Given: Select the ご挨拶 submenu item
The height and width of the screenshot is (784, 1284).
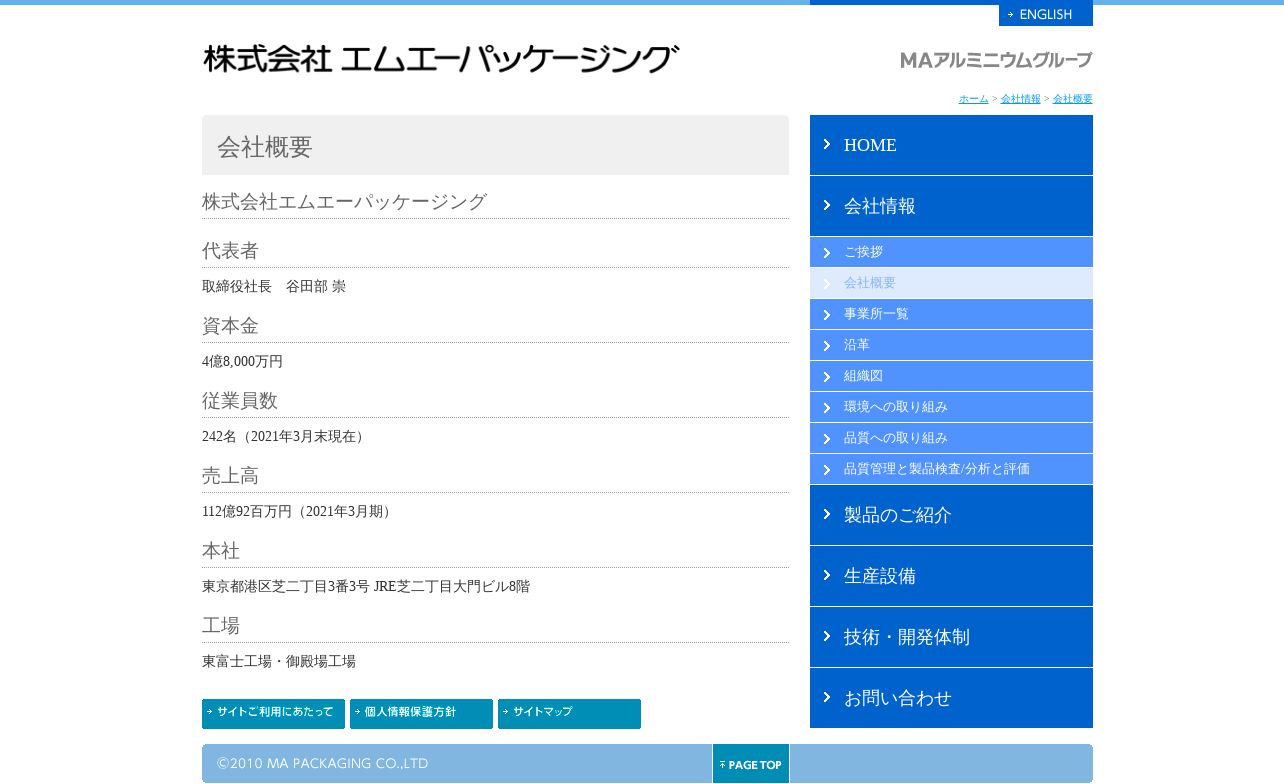Looking at the screenshot, I should click(x=951, y=252).
